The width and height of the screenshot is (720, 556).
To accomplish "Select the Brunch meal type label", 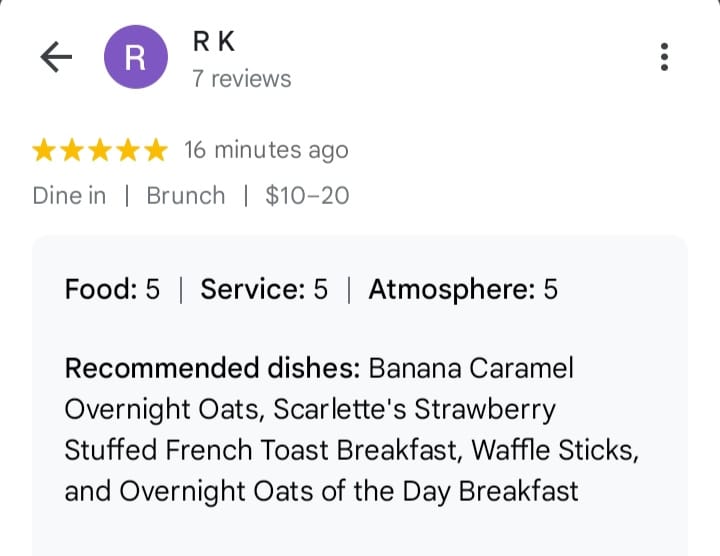I will [x=186, y=195].
